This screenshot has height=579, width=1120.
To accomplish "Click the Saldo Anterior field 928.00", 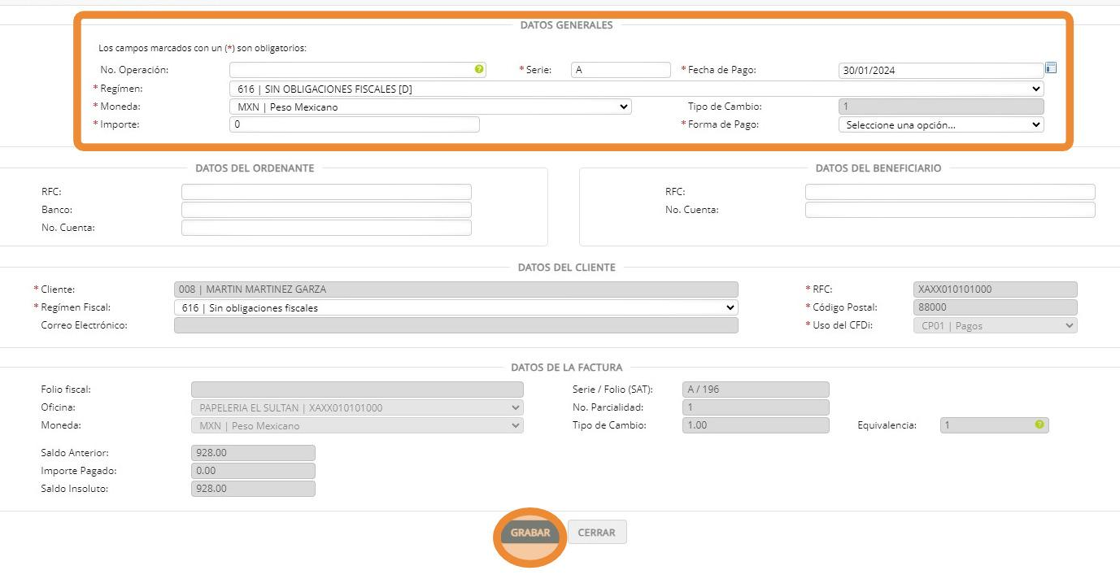I will click(x=253, y=453).
